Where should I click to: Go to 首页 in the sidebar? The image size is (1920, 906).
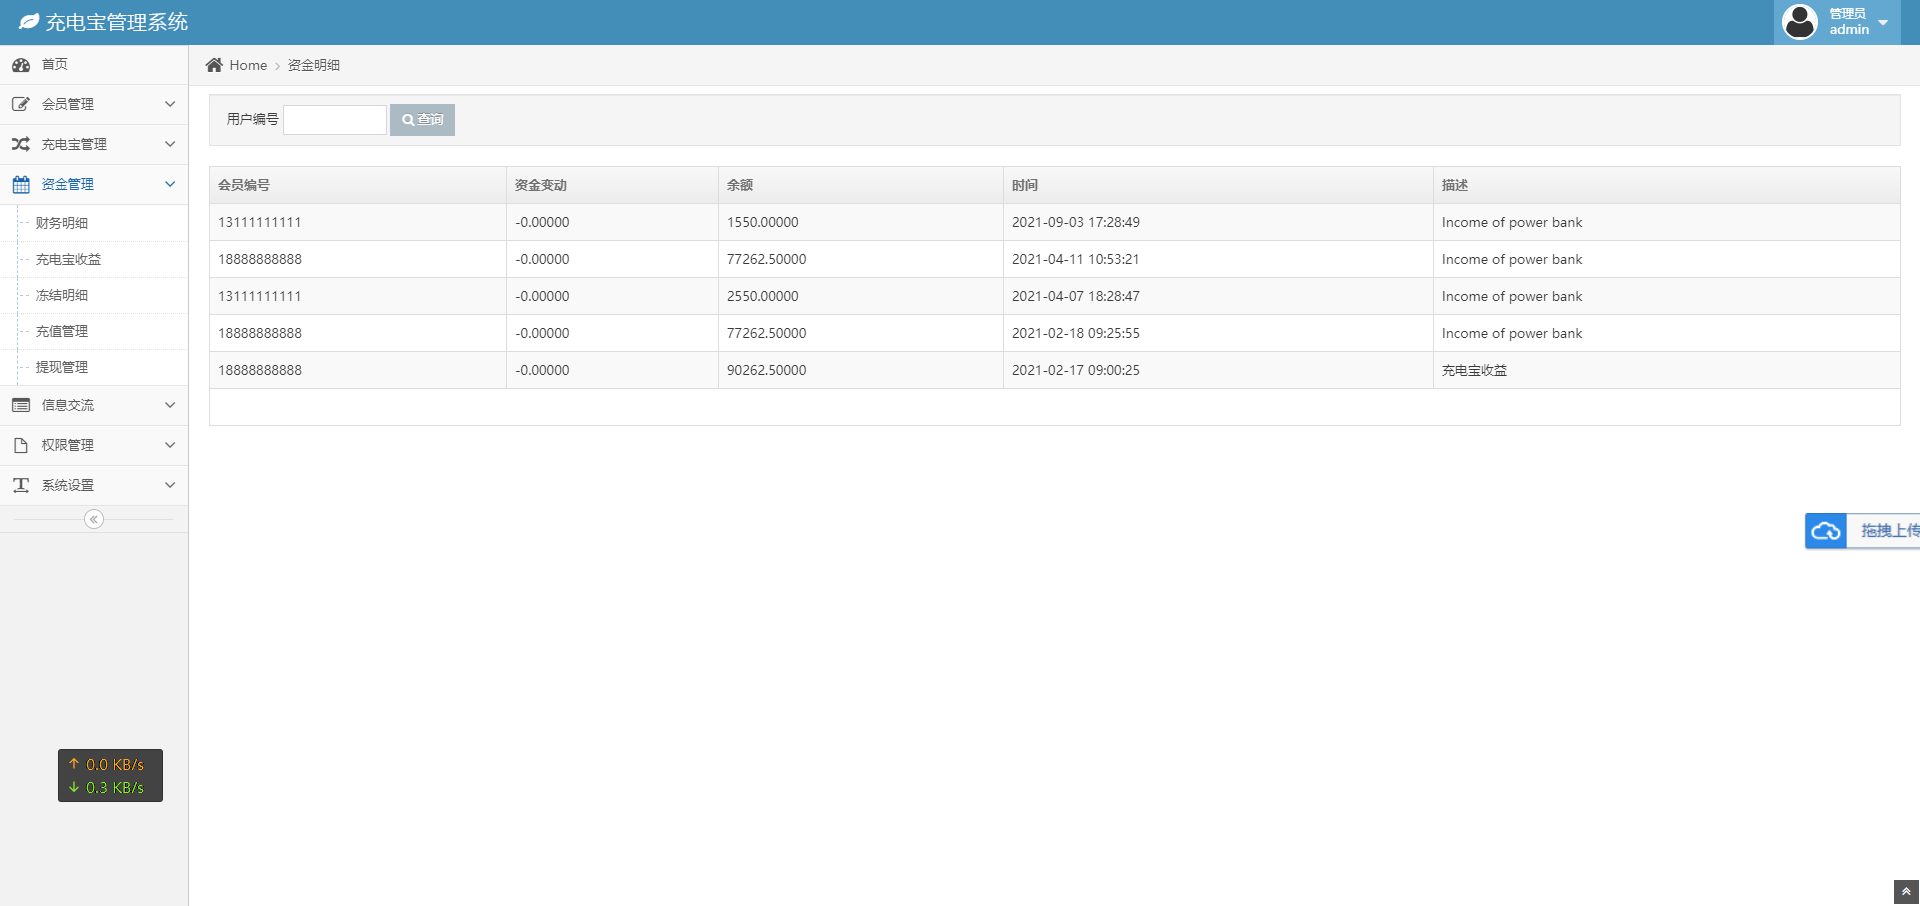click(x=94, y=65)
